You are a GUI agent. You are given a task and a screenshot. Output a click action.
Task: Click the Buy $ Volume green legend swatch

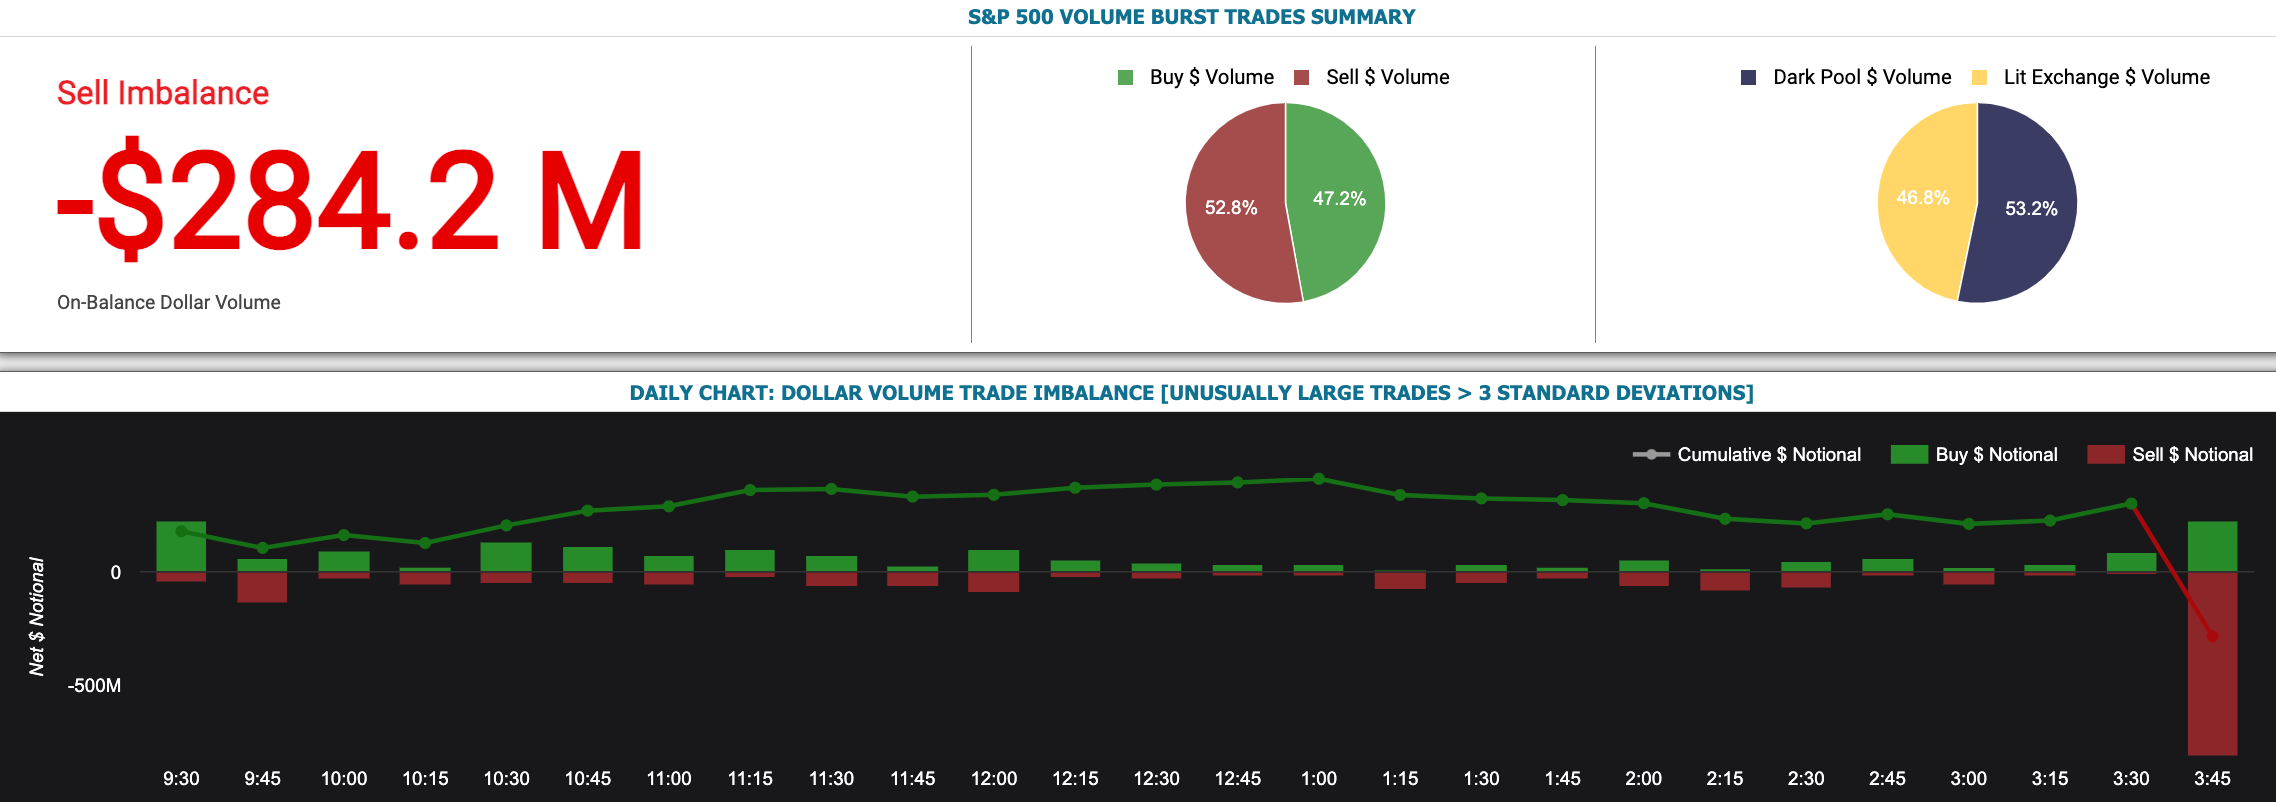pyautogui.click(x=1125, y=78)
